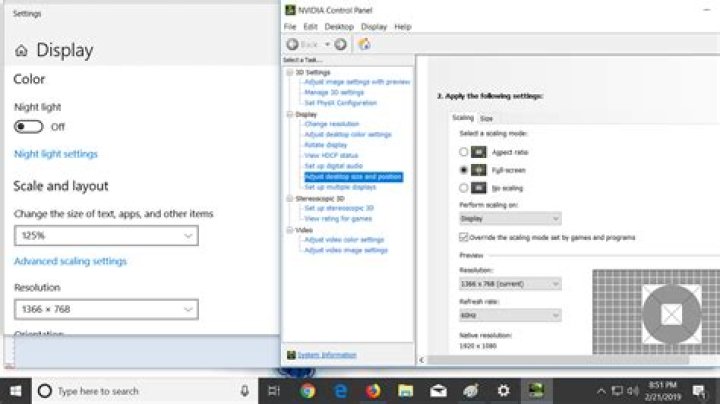Click the Forward arrow toolbar button

tap(340, 44)
